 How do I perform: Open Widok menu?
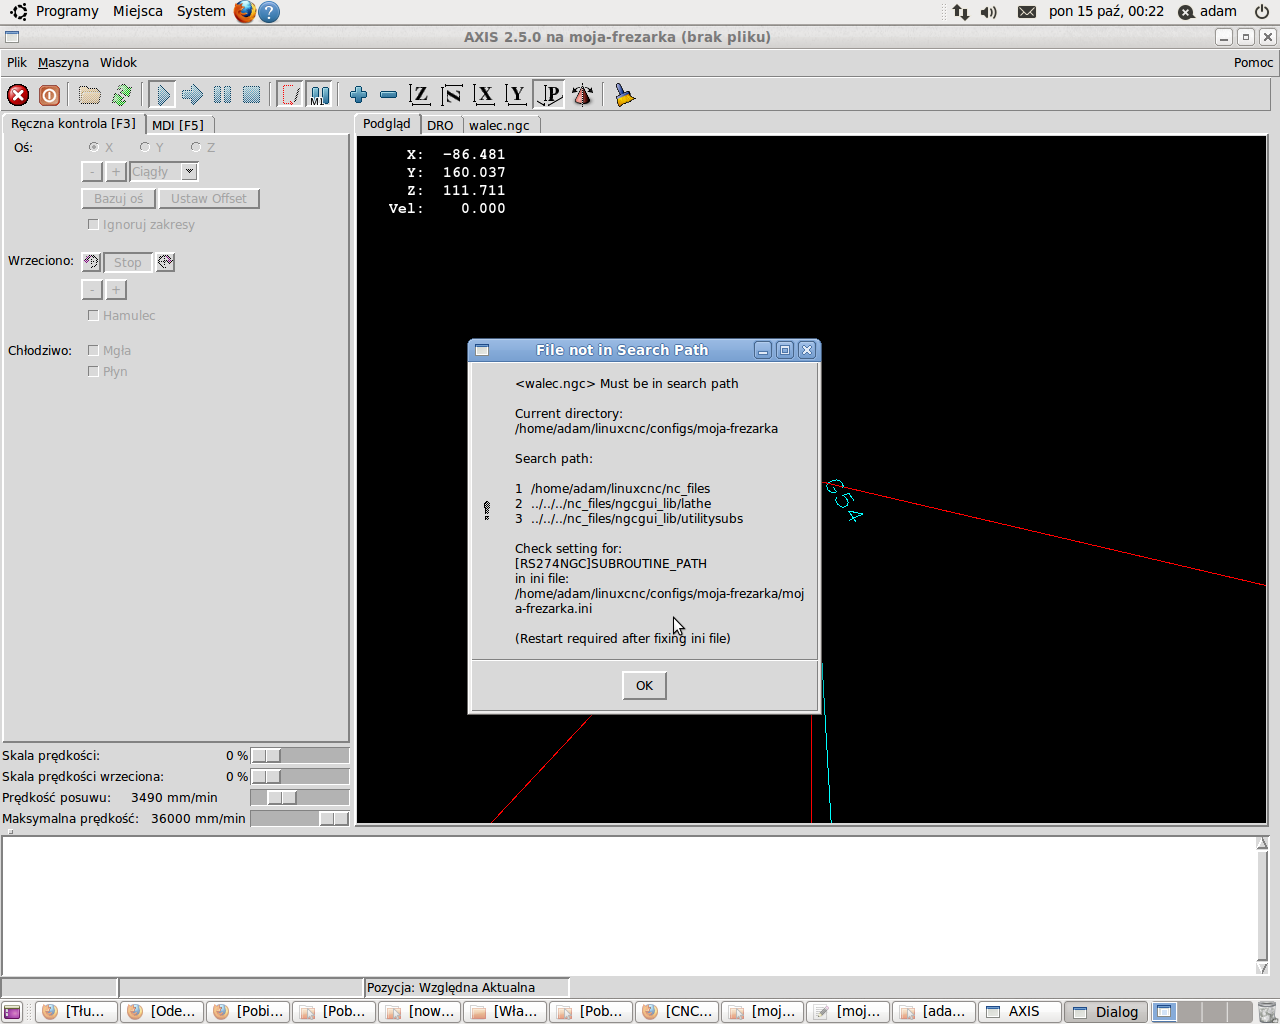[x=118, y=62]
